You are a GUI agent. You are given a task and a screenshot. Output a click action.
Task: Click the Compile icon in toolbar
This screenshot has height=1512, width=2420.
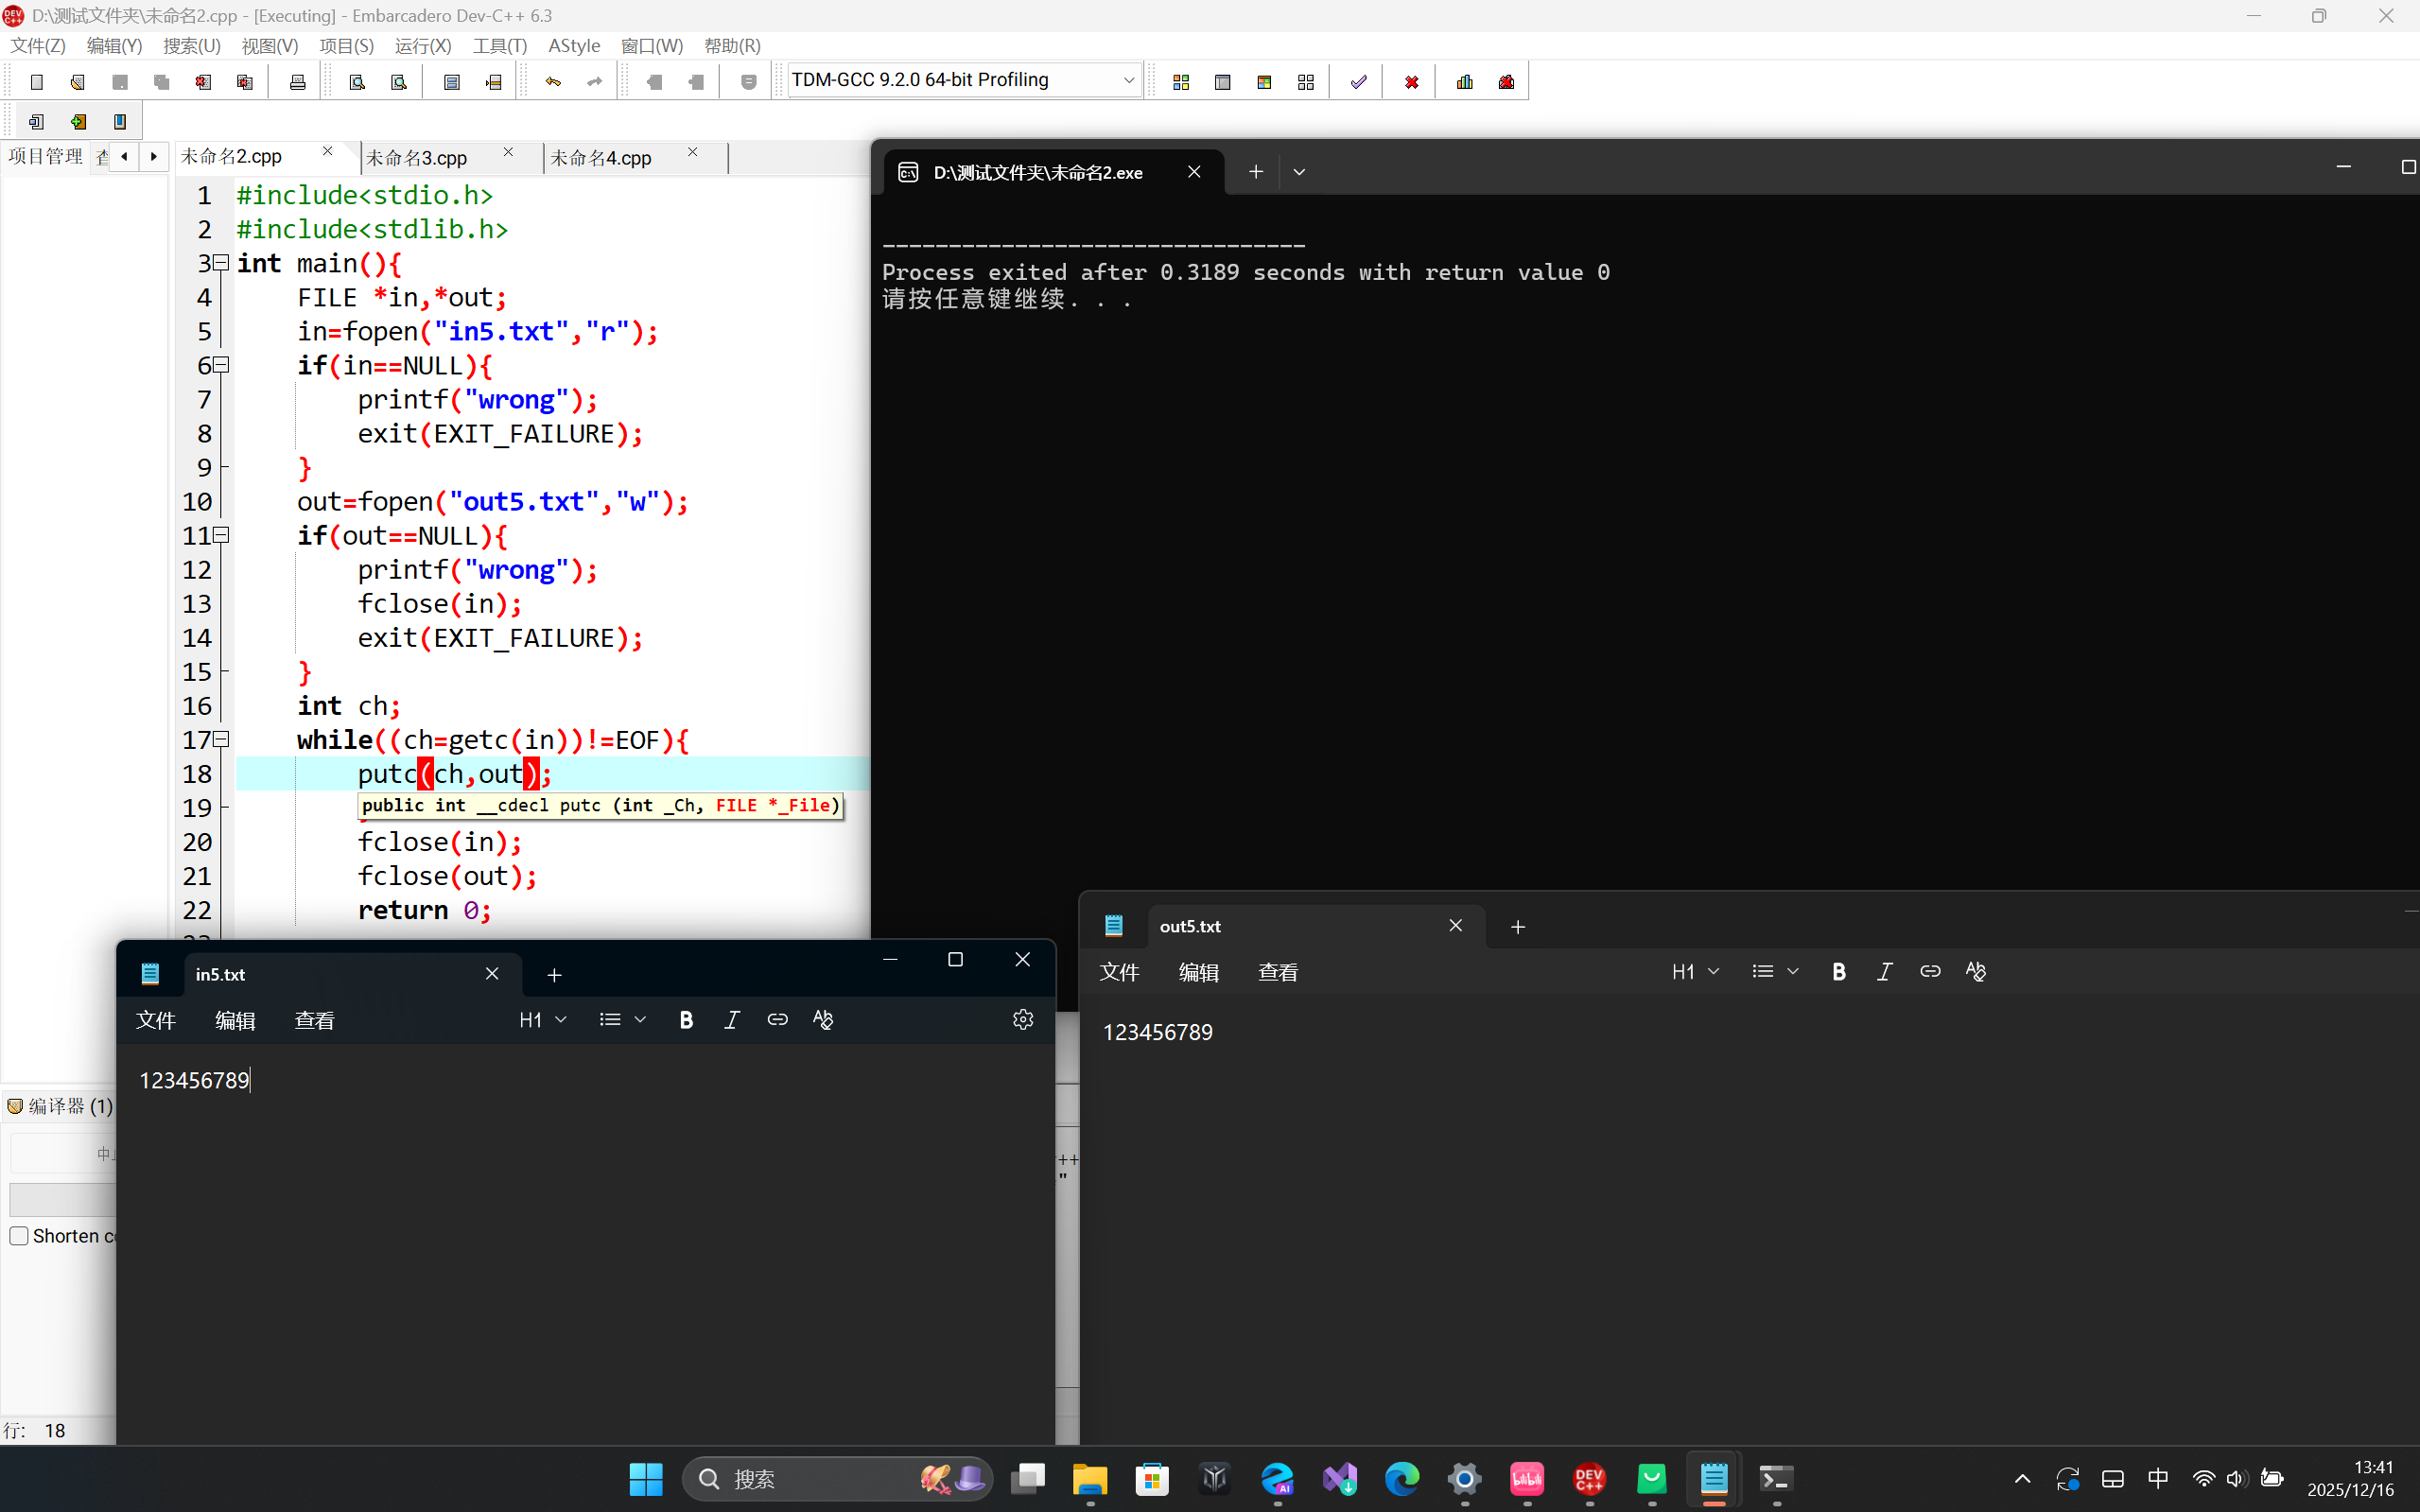(x=1181, y=82)
